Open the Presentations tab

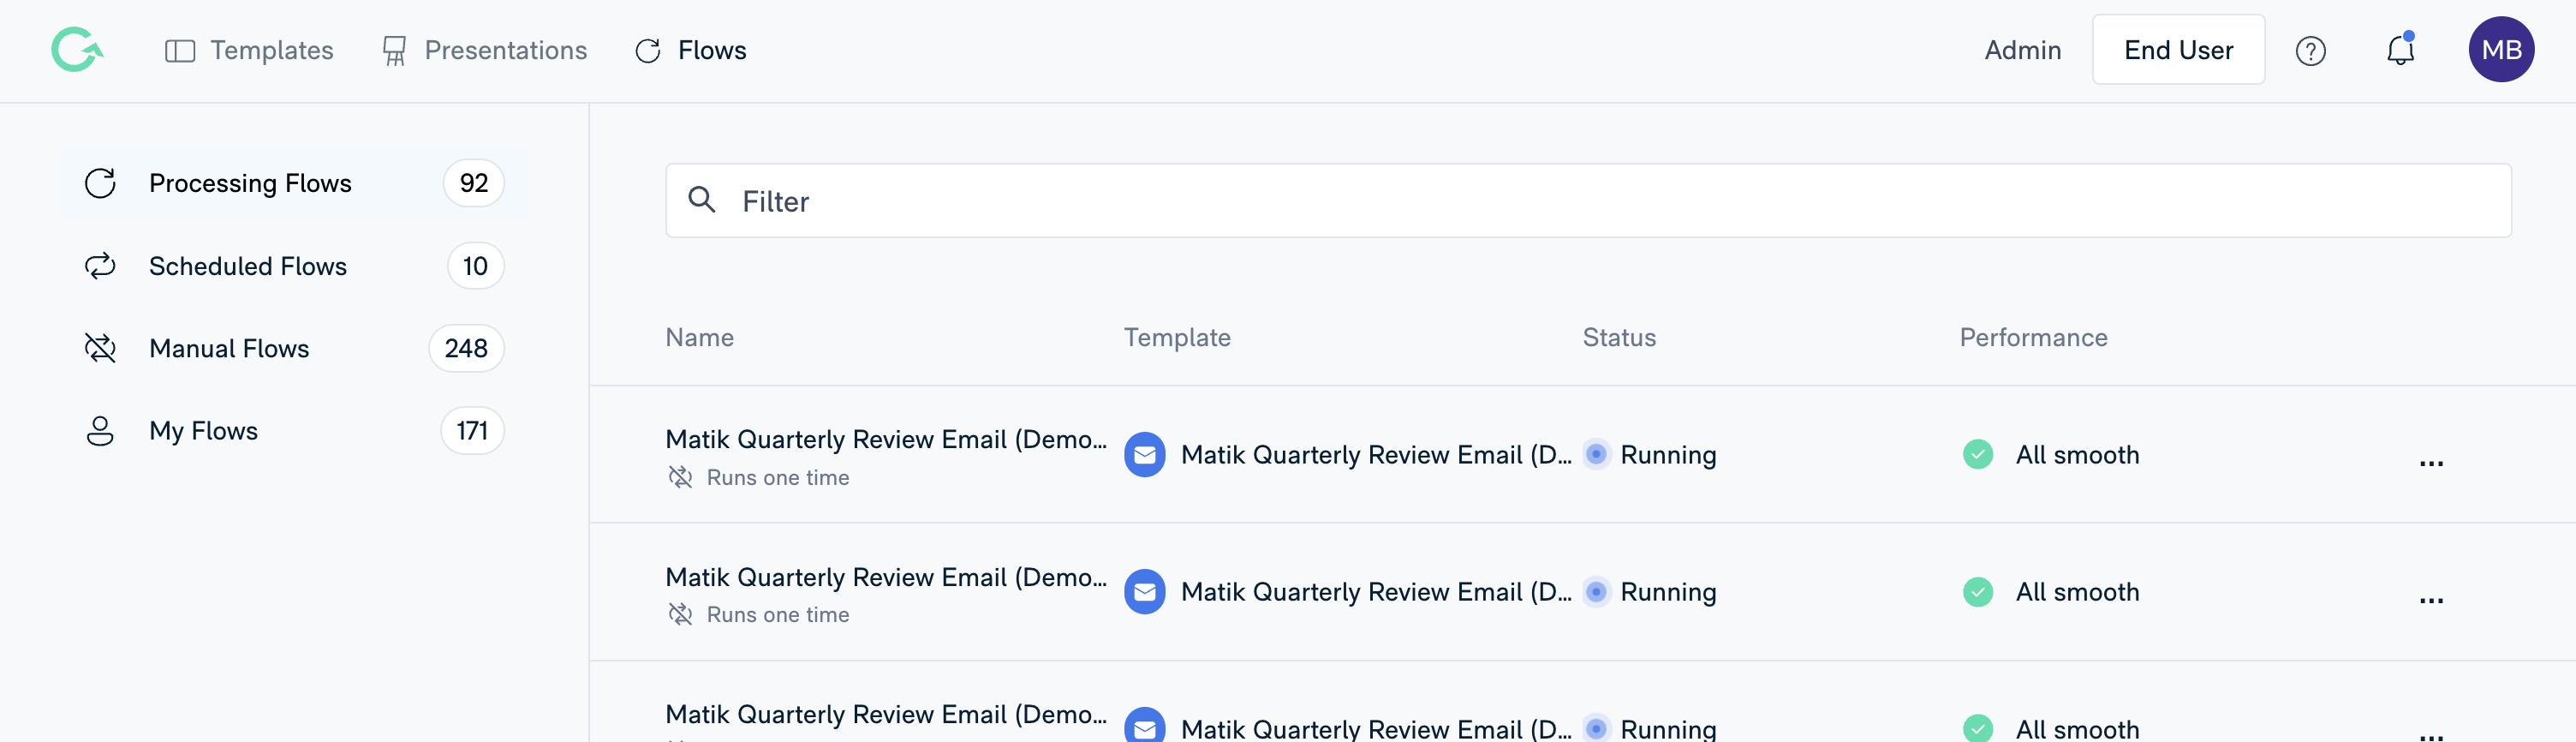(485, 50)
